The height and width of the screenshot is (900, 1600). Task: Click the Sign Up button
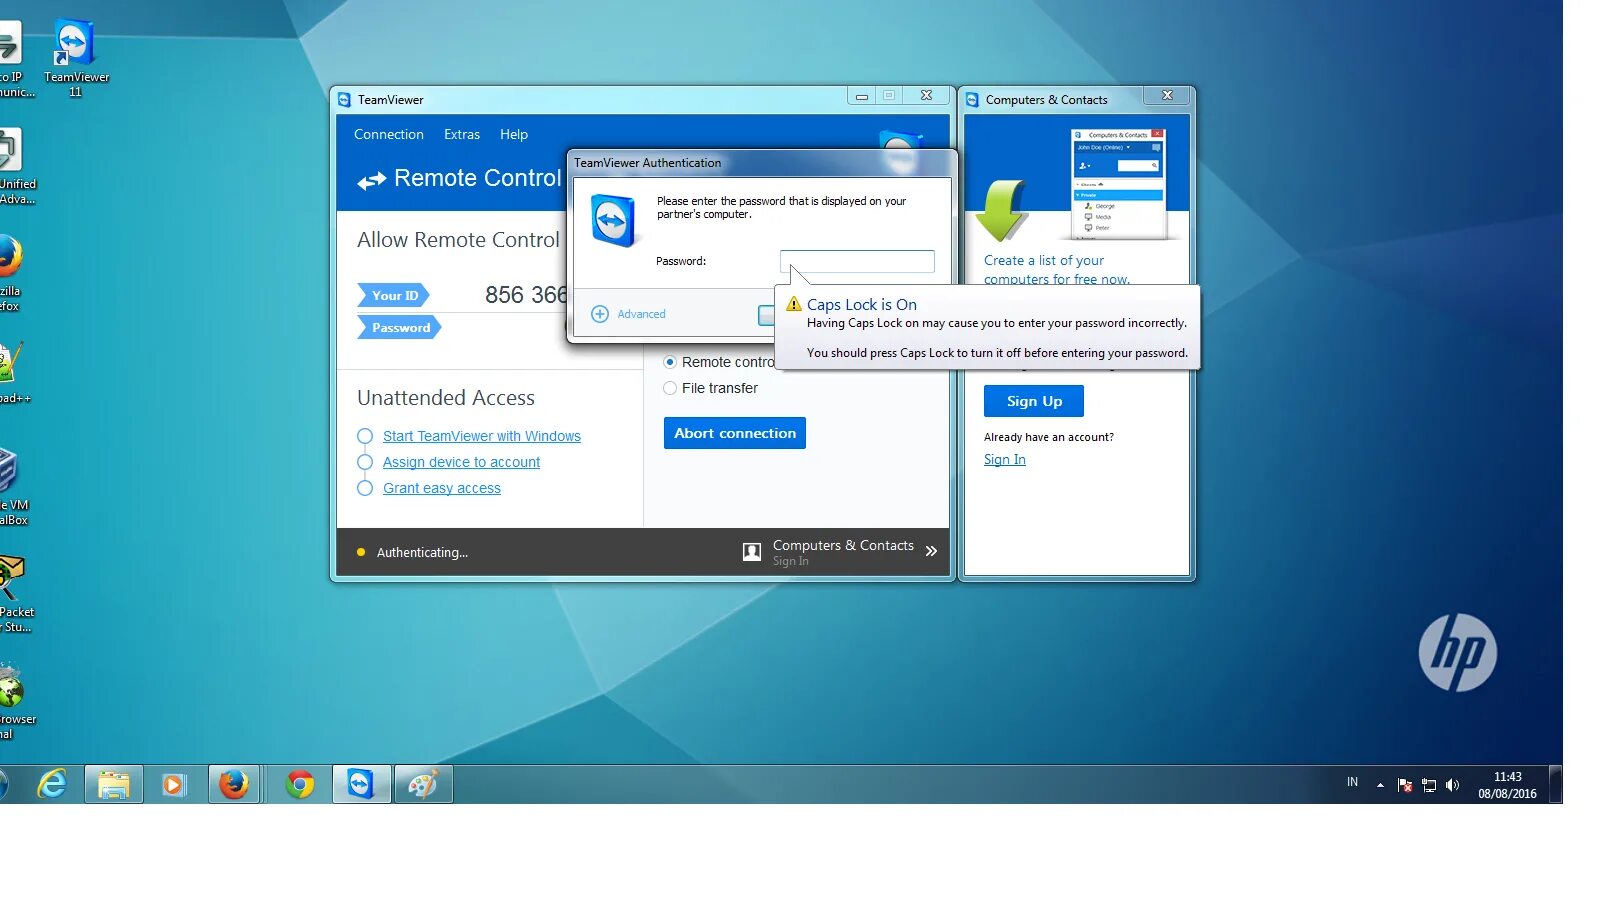(x=1034, y=401)
